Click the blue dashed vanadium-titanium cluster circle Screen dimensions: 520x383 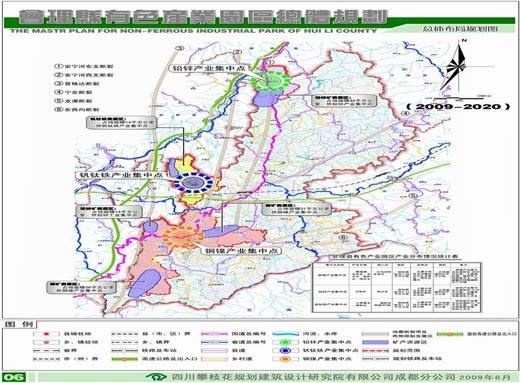coord(194,183)
